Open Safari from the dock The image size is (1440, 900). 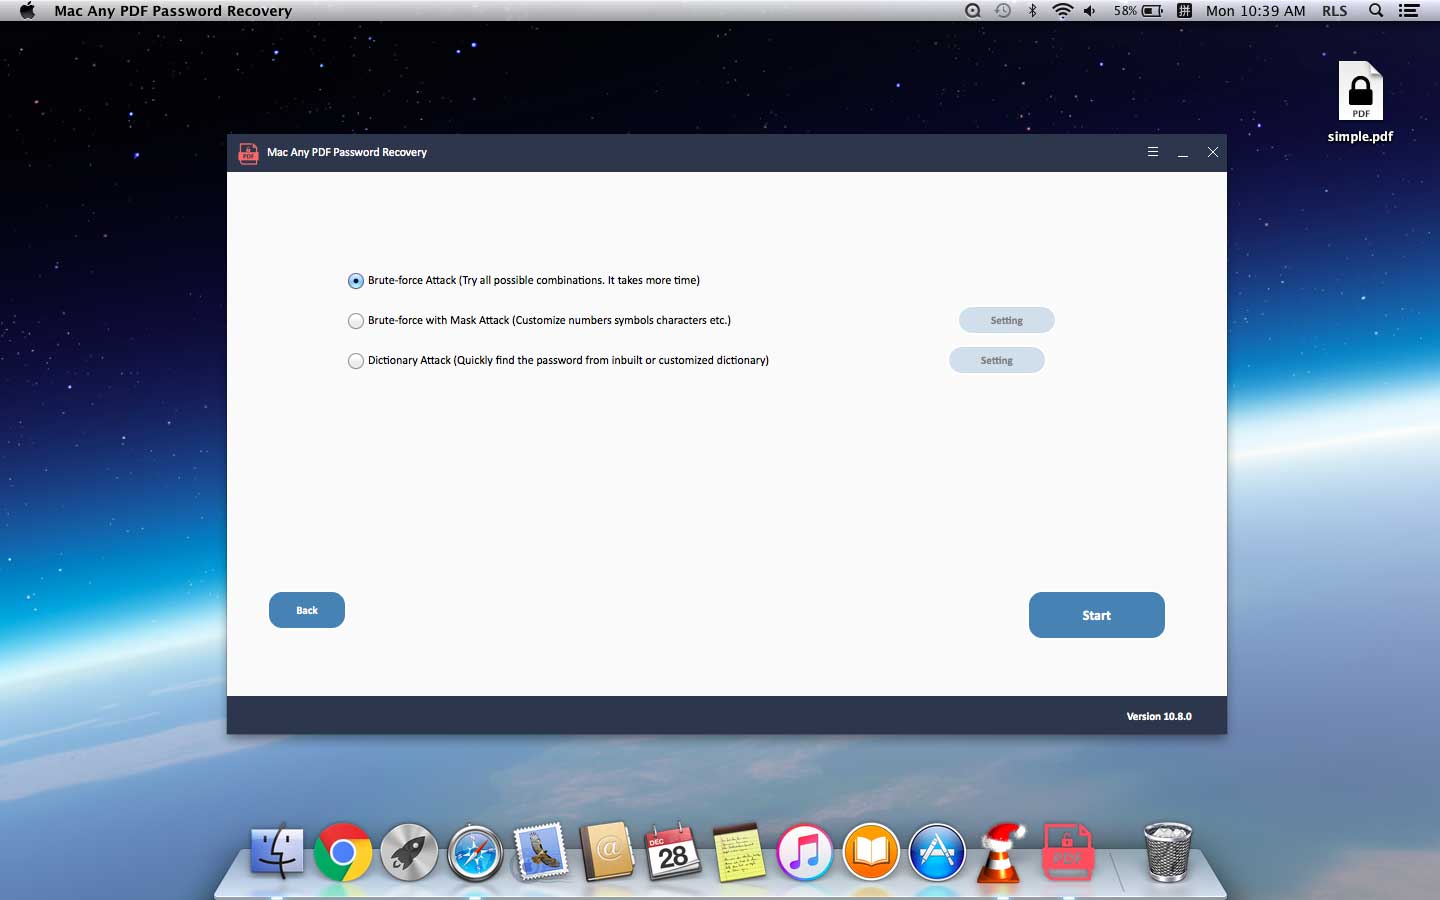[475, 853]
